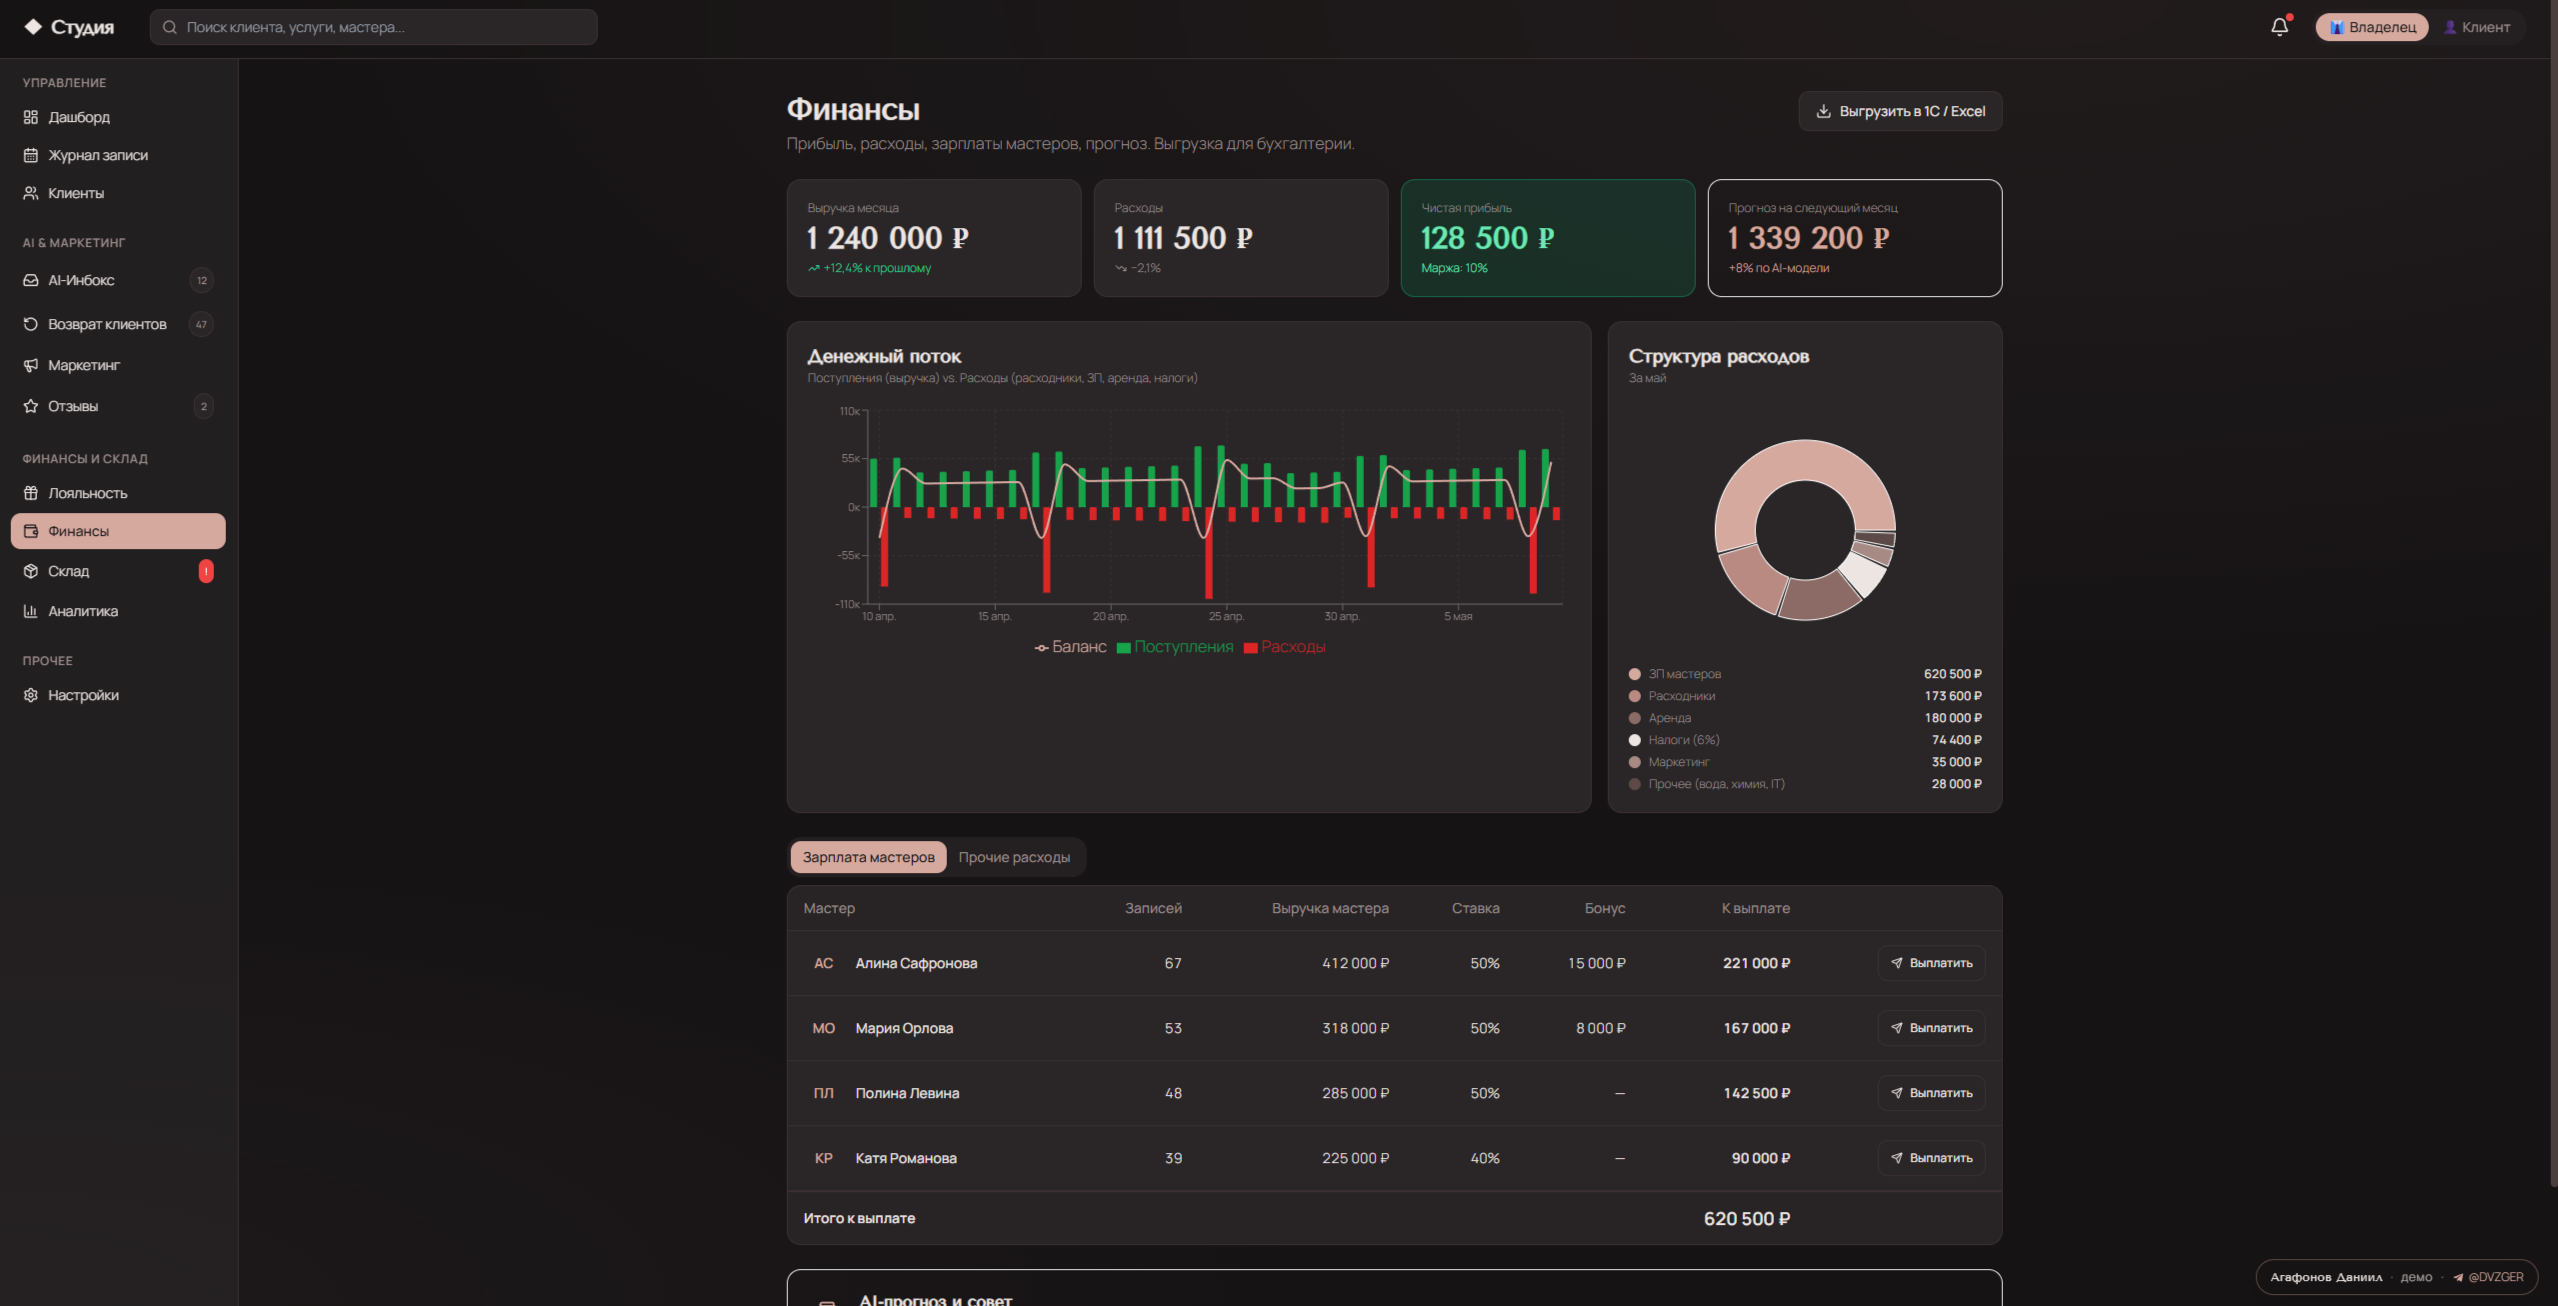This screenshot has height=1306, width=2558.
Task: Click the Отзывы star icon
Action: (x=31, y=406)
